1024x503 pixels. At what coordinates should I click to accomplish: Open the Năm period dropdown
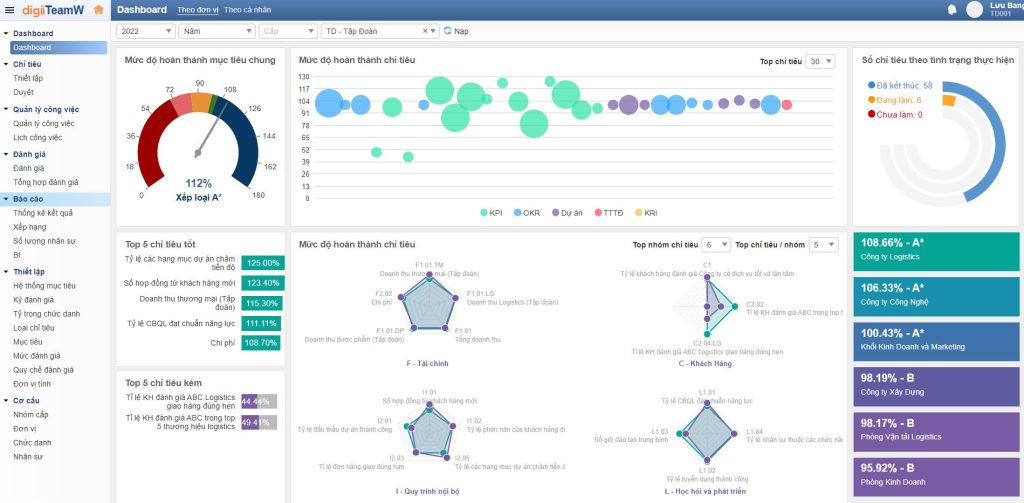tap(217, 31)
